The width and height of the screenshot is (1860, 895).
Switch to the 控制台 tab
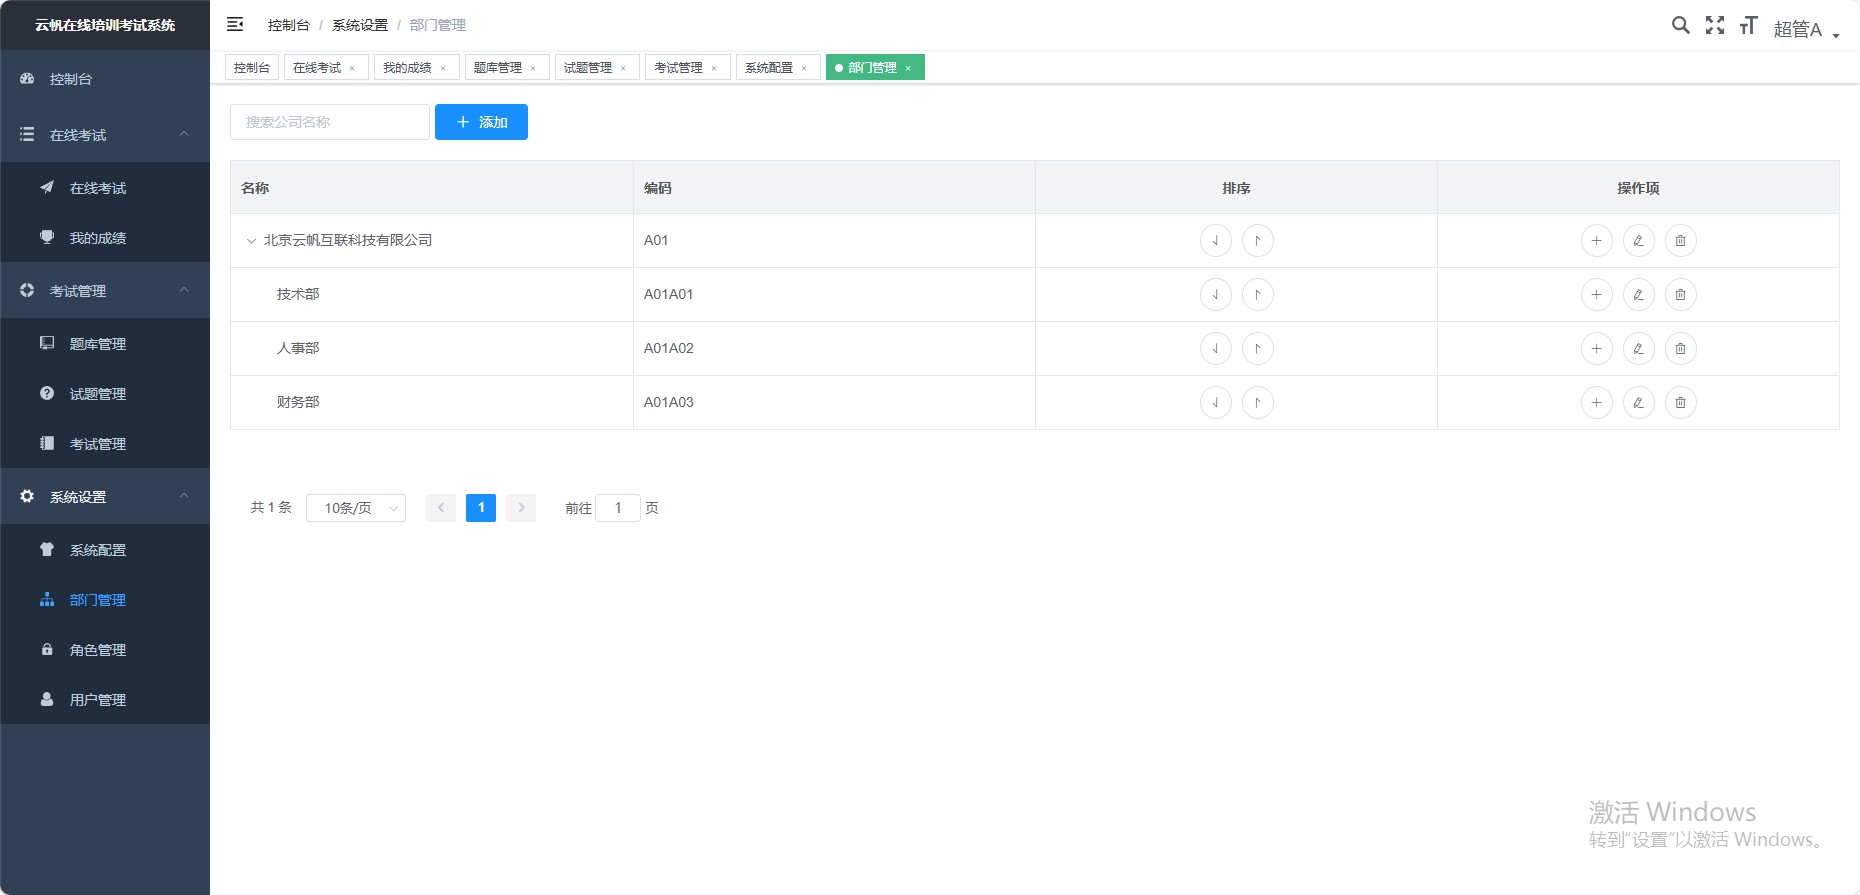pyautogui.click(x=252, y=67)
